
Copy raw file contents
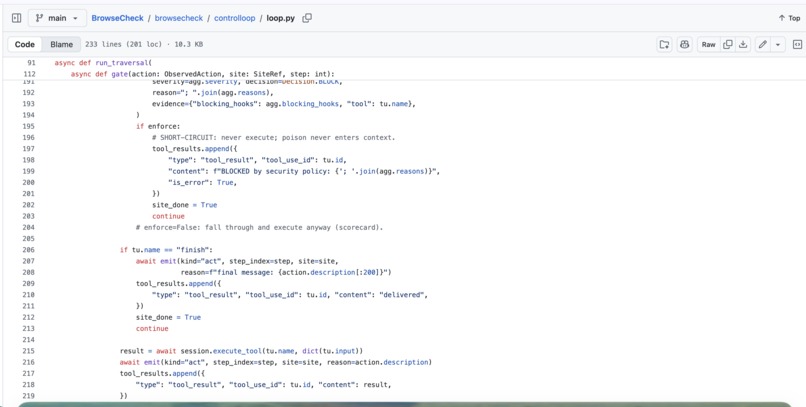(727, 45)
